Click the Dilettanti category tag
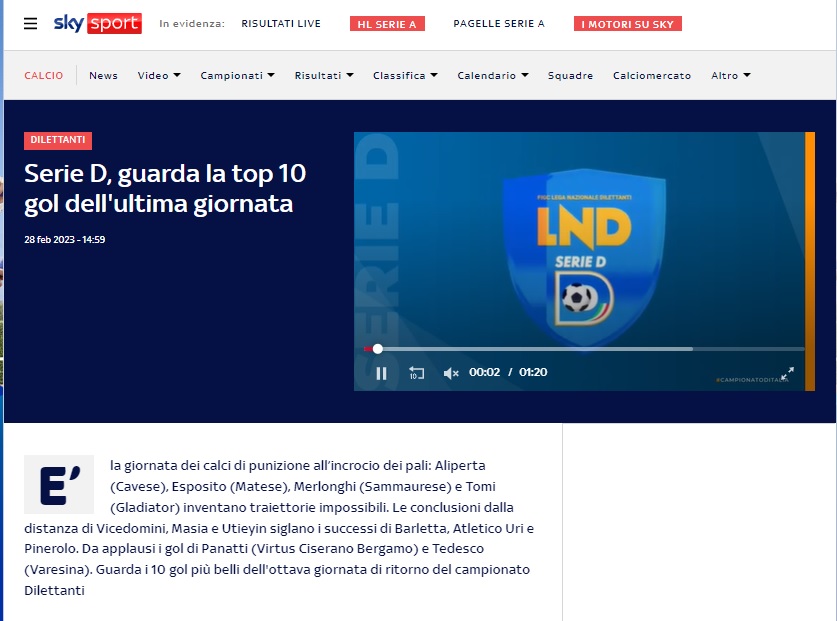The height and width of the screenshot is (621, 837). point(58,141)
